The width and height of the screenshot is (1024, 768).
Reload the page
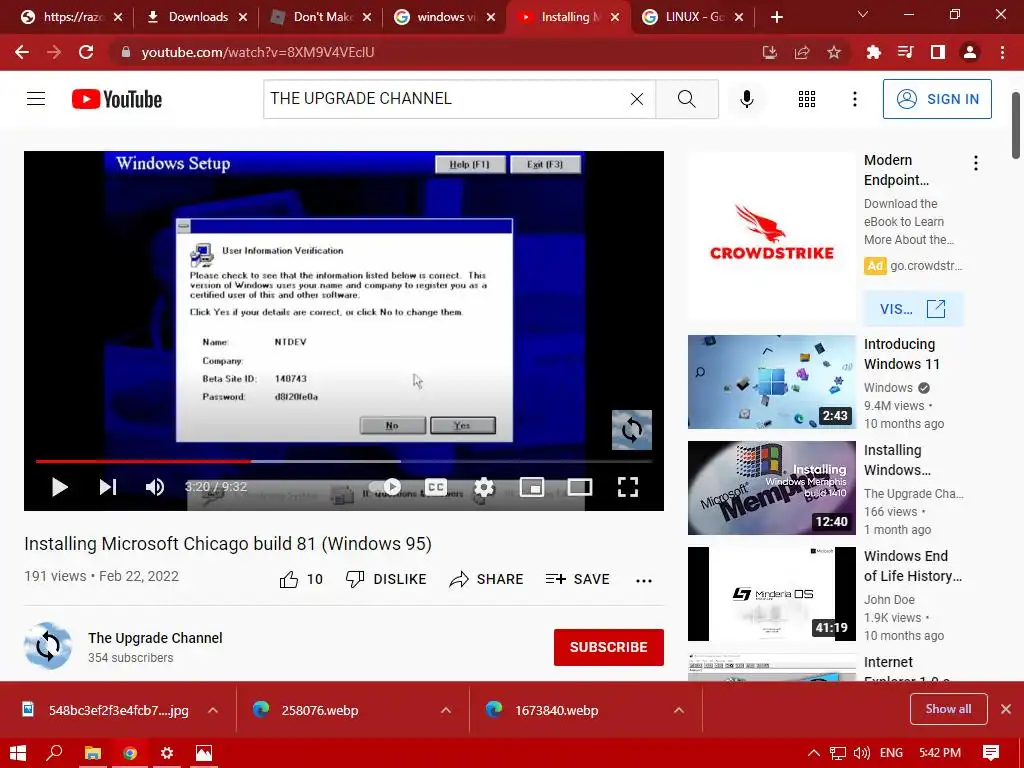[86, 52]
